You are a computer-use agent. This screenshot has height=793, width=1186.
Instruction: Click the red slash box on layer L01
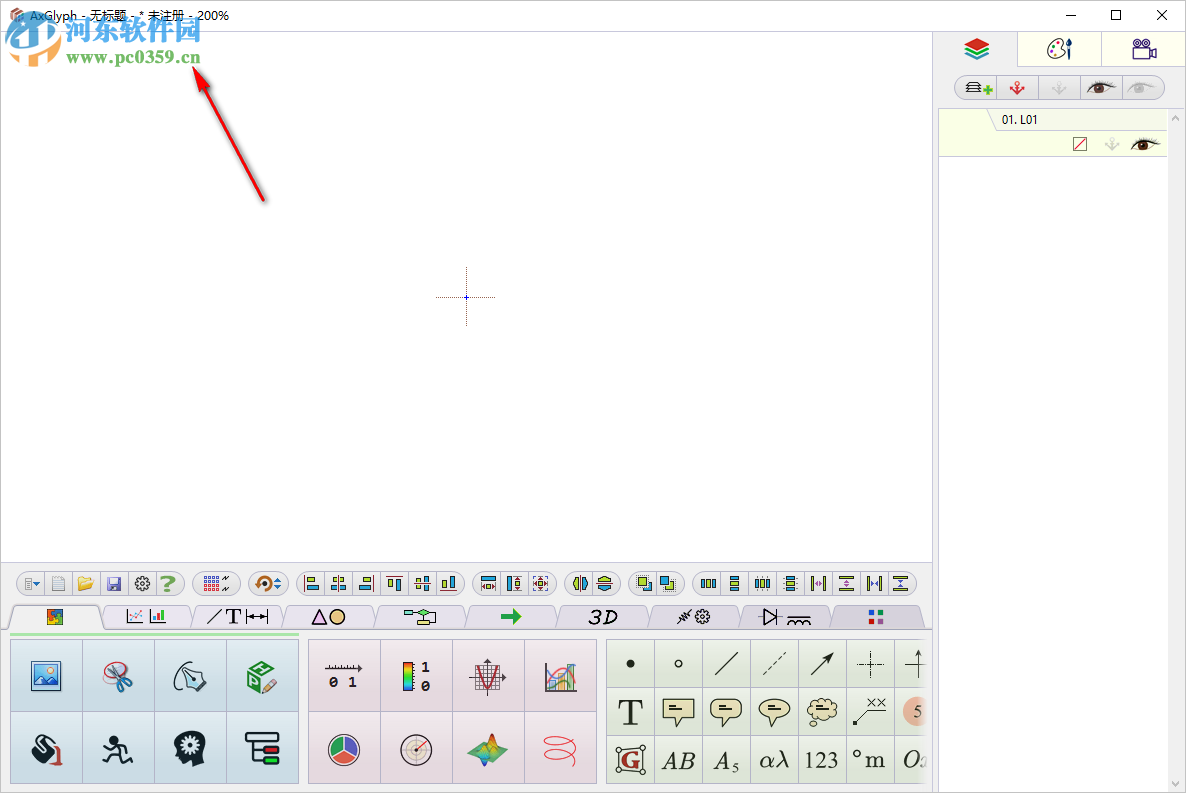pos(1080,144)
